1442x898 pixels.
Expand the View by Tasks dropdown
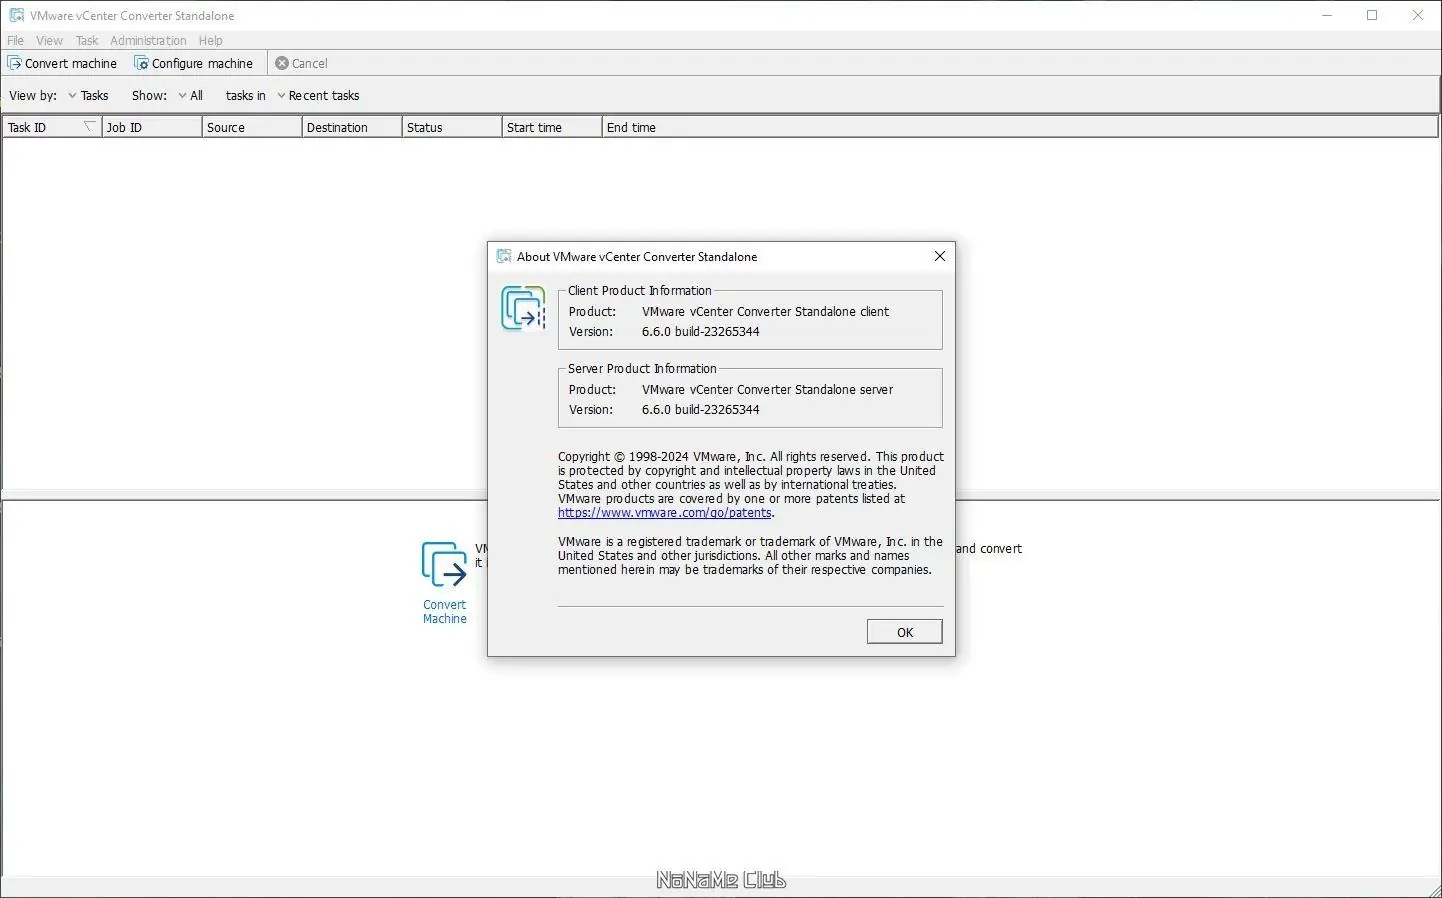[x=88, y=95]
